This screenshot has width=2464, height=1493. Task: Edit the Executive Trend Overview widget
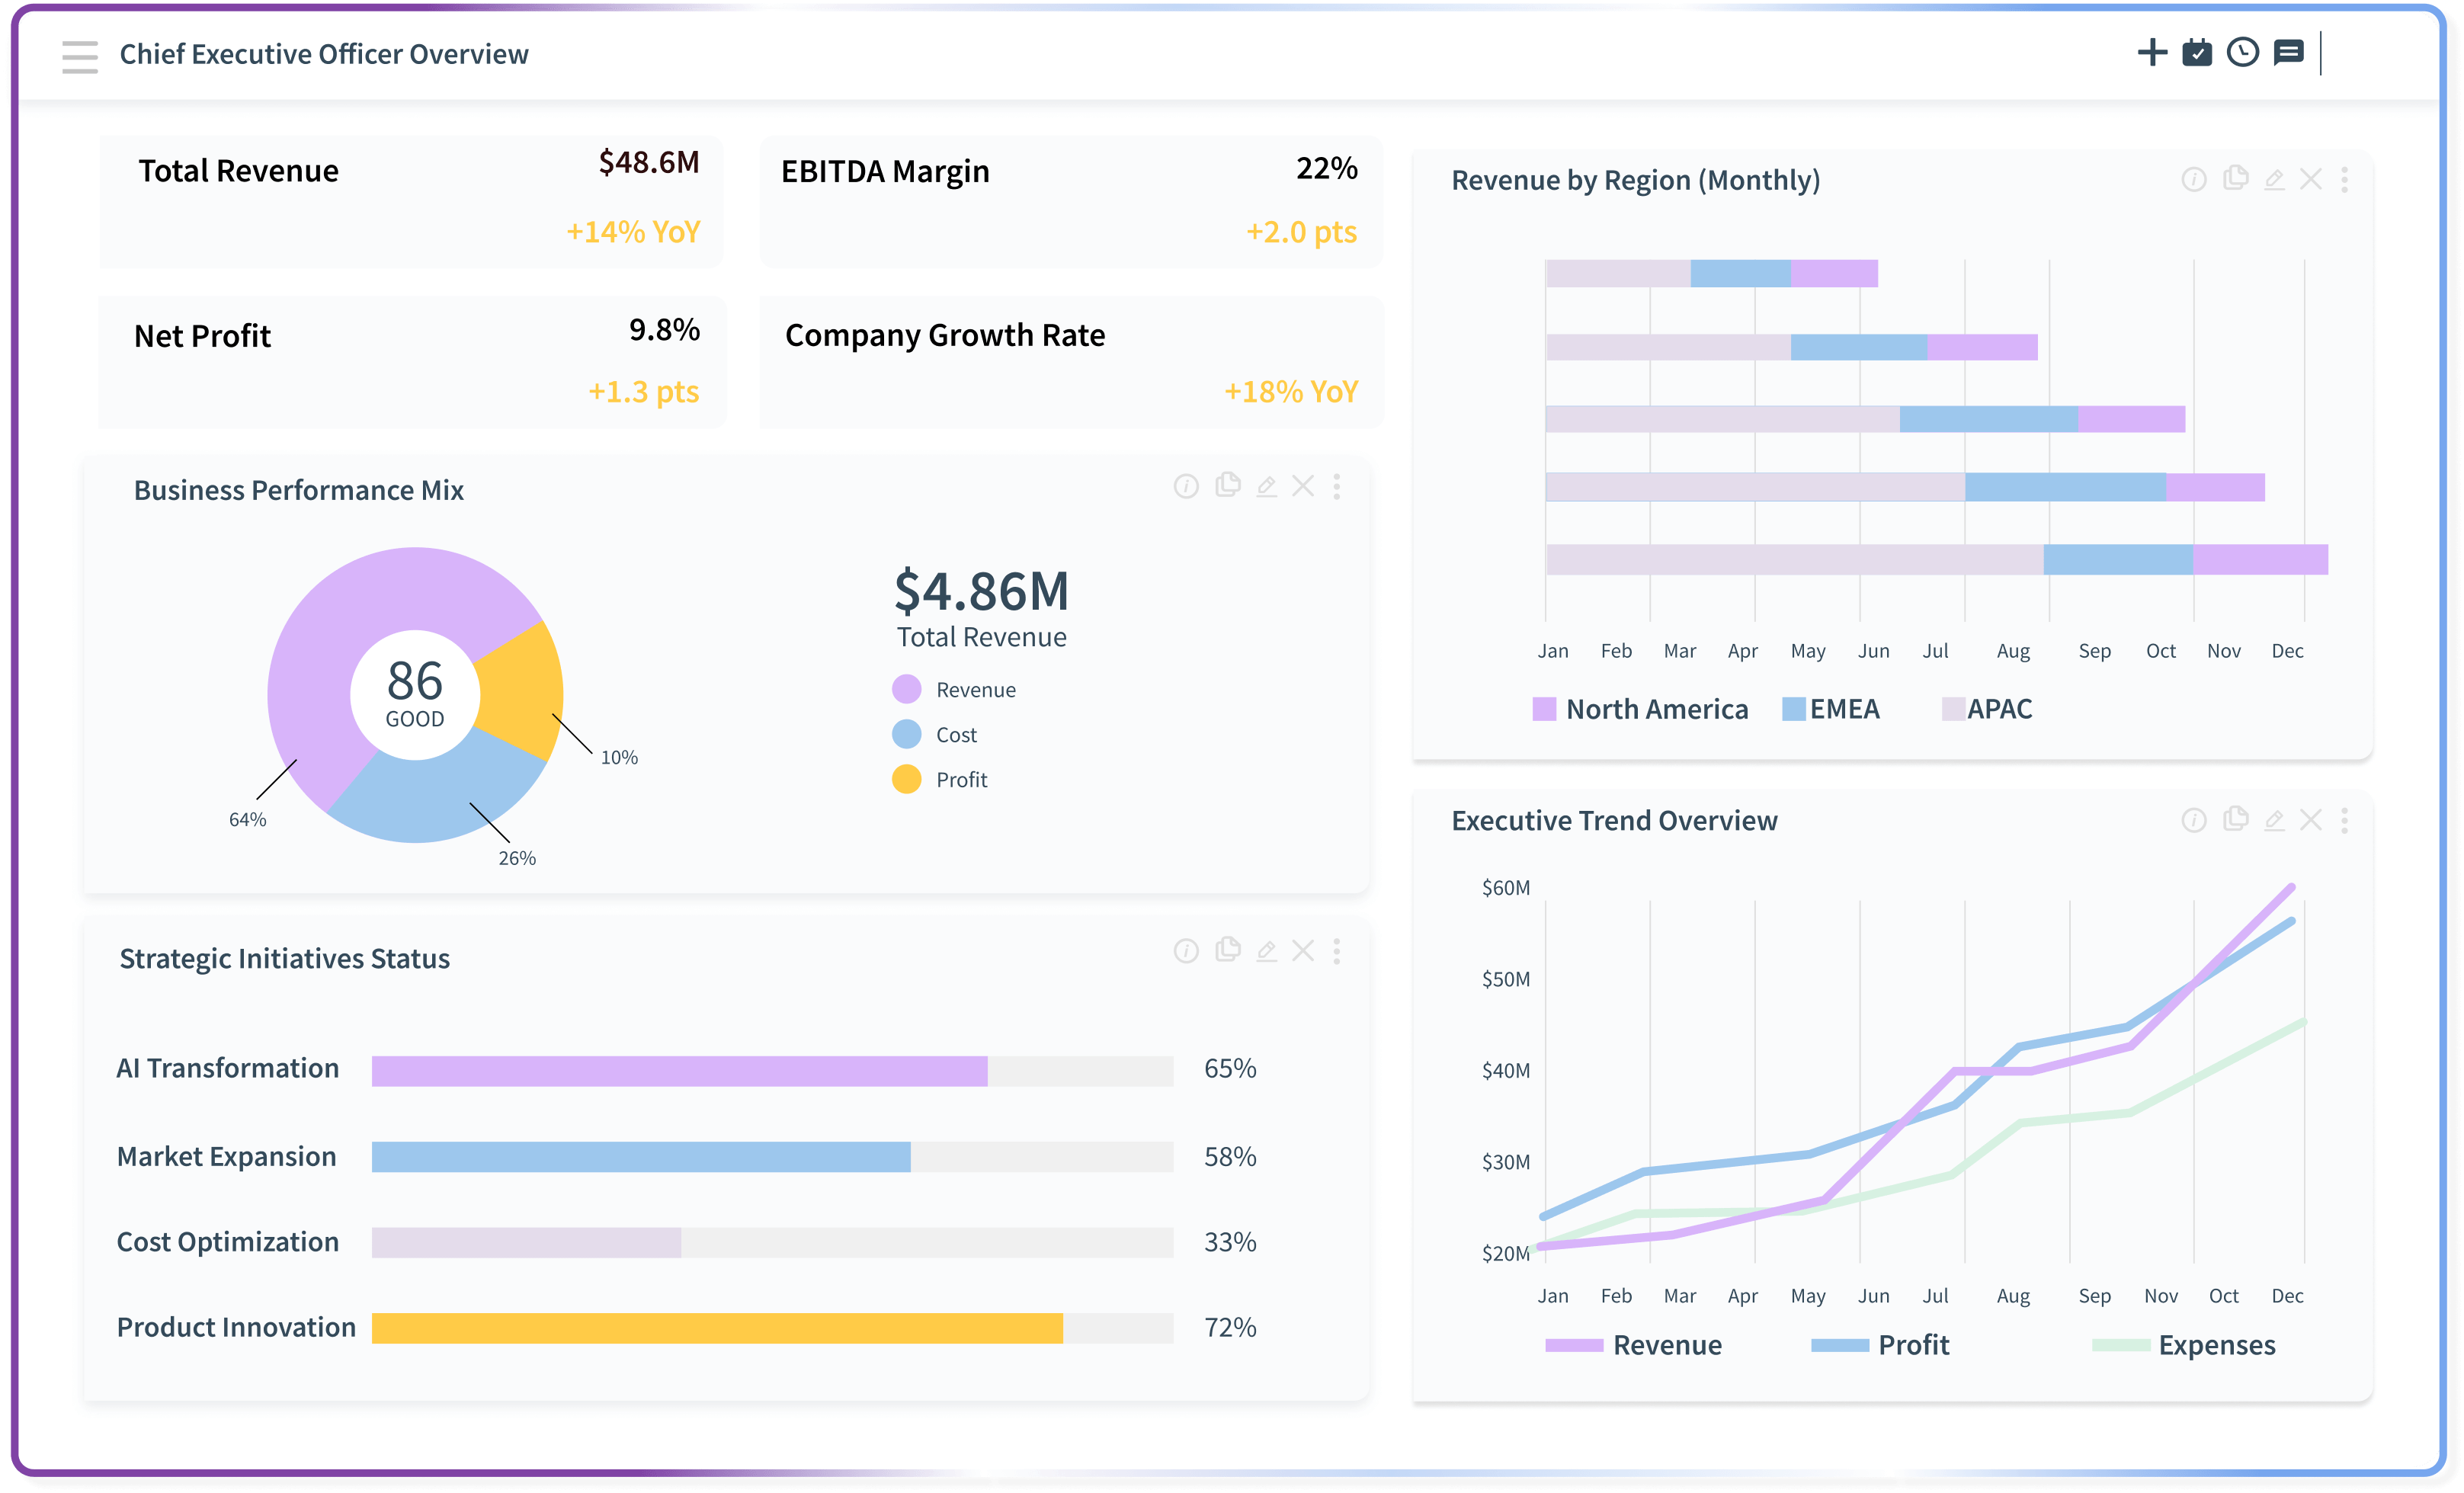coord(2274,821)
